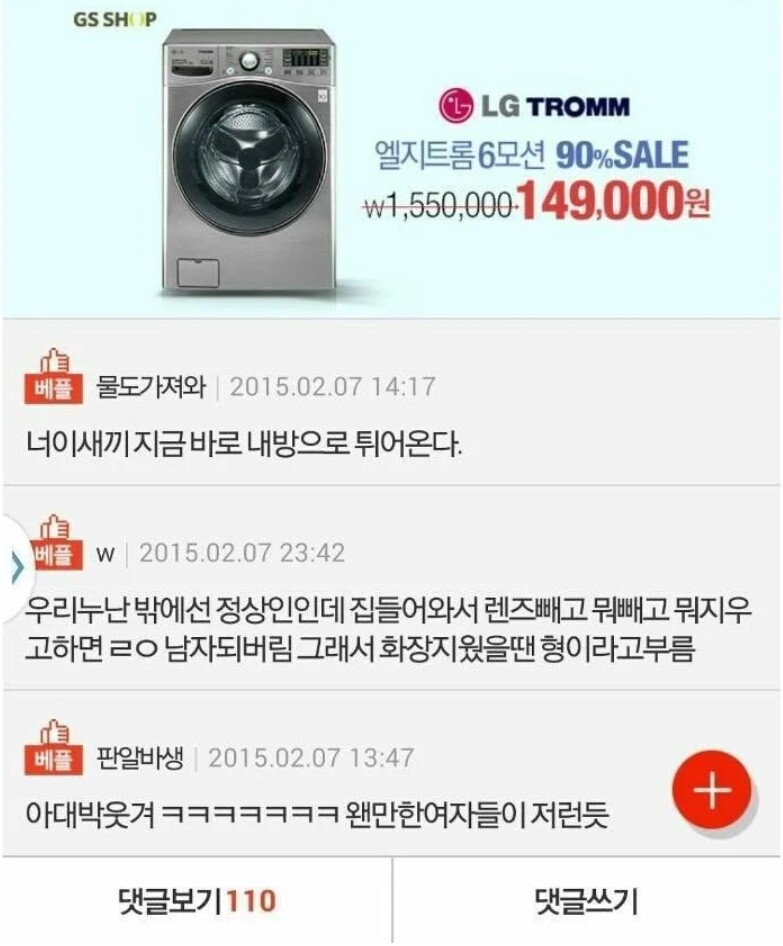This screenshot has height=946, width=783.
Task: Select username 물도가져와
Action: tap(151, 386)
